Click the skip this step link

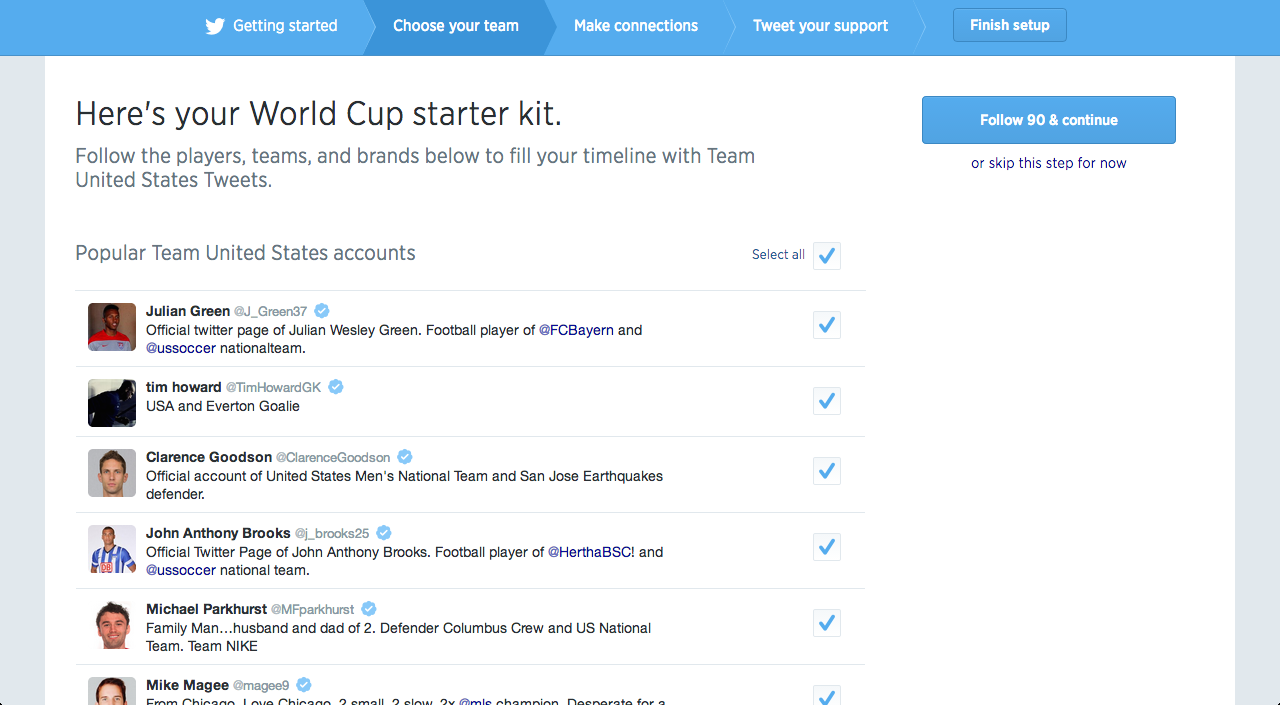(x=1048, y=163)
